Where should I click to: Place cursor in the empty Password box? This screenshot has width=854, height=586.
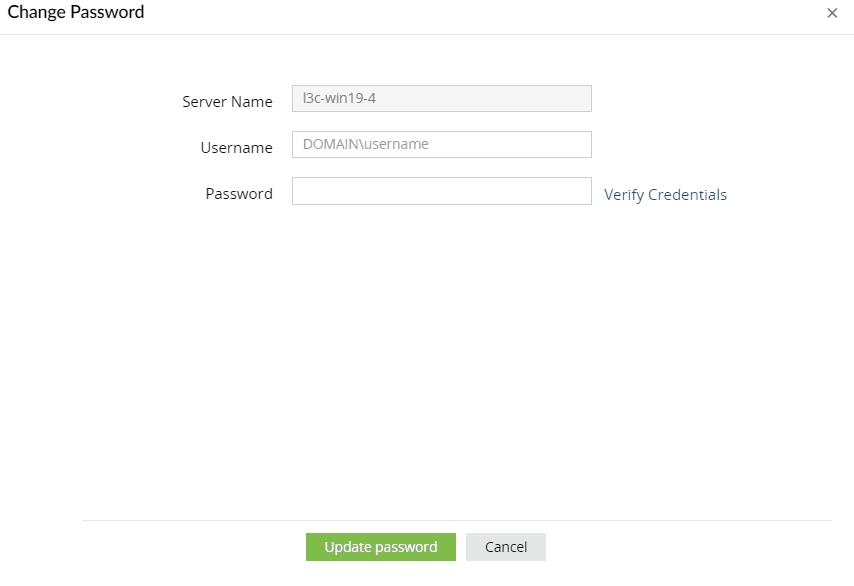441,191
